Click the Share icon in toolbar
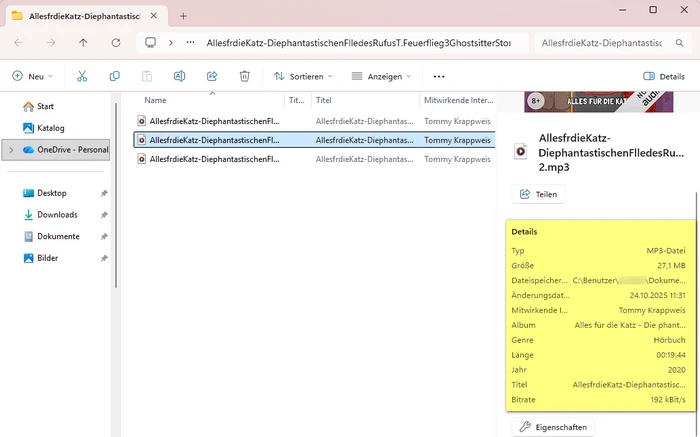Viewport: 700px width, 437px height. click(x=212, y=76)
